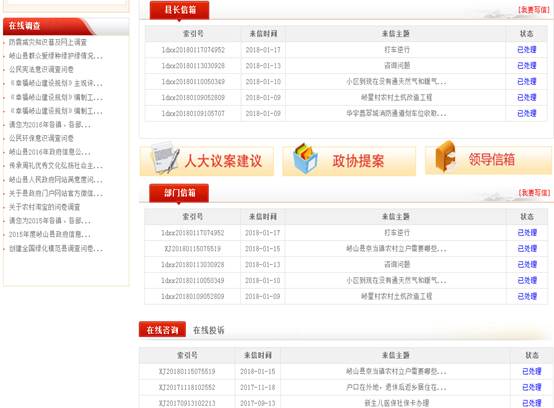Click 我要写信 link beside 部门信箱
This screenshot has width=554, height=408.
[534, 193]
